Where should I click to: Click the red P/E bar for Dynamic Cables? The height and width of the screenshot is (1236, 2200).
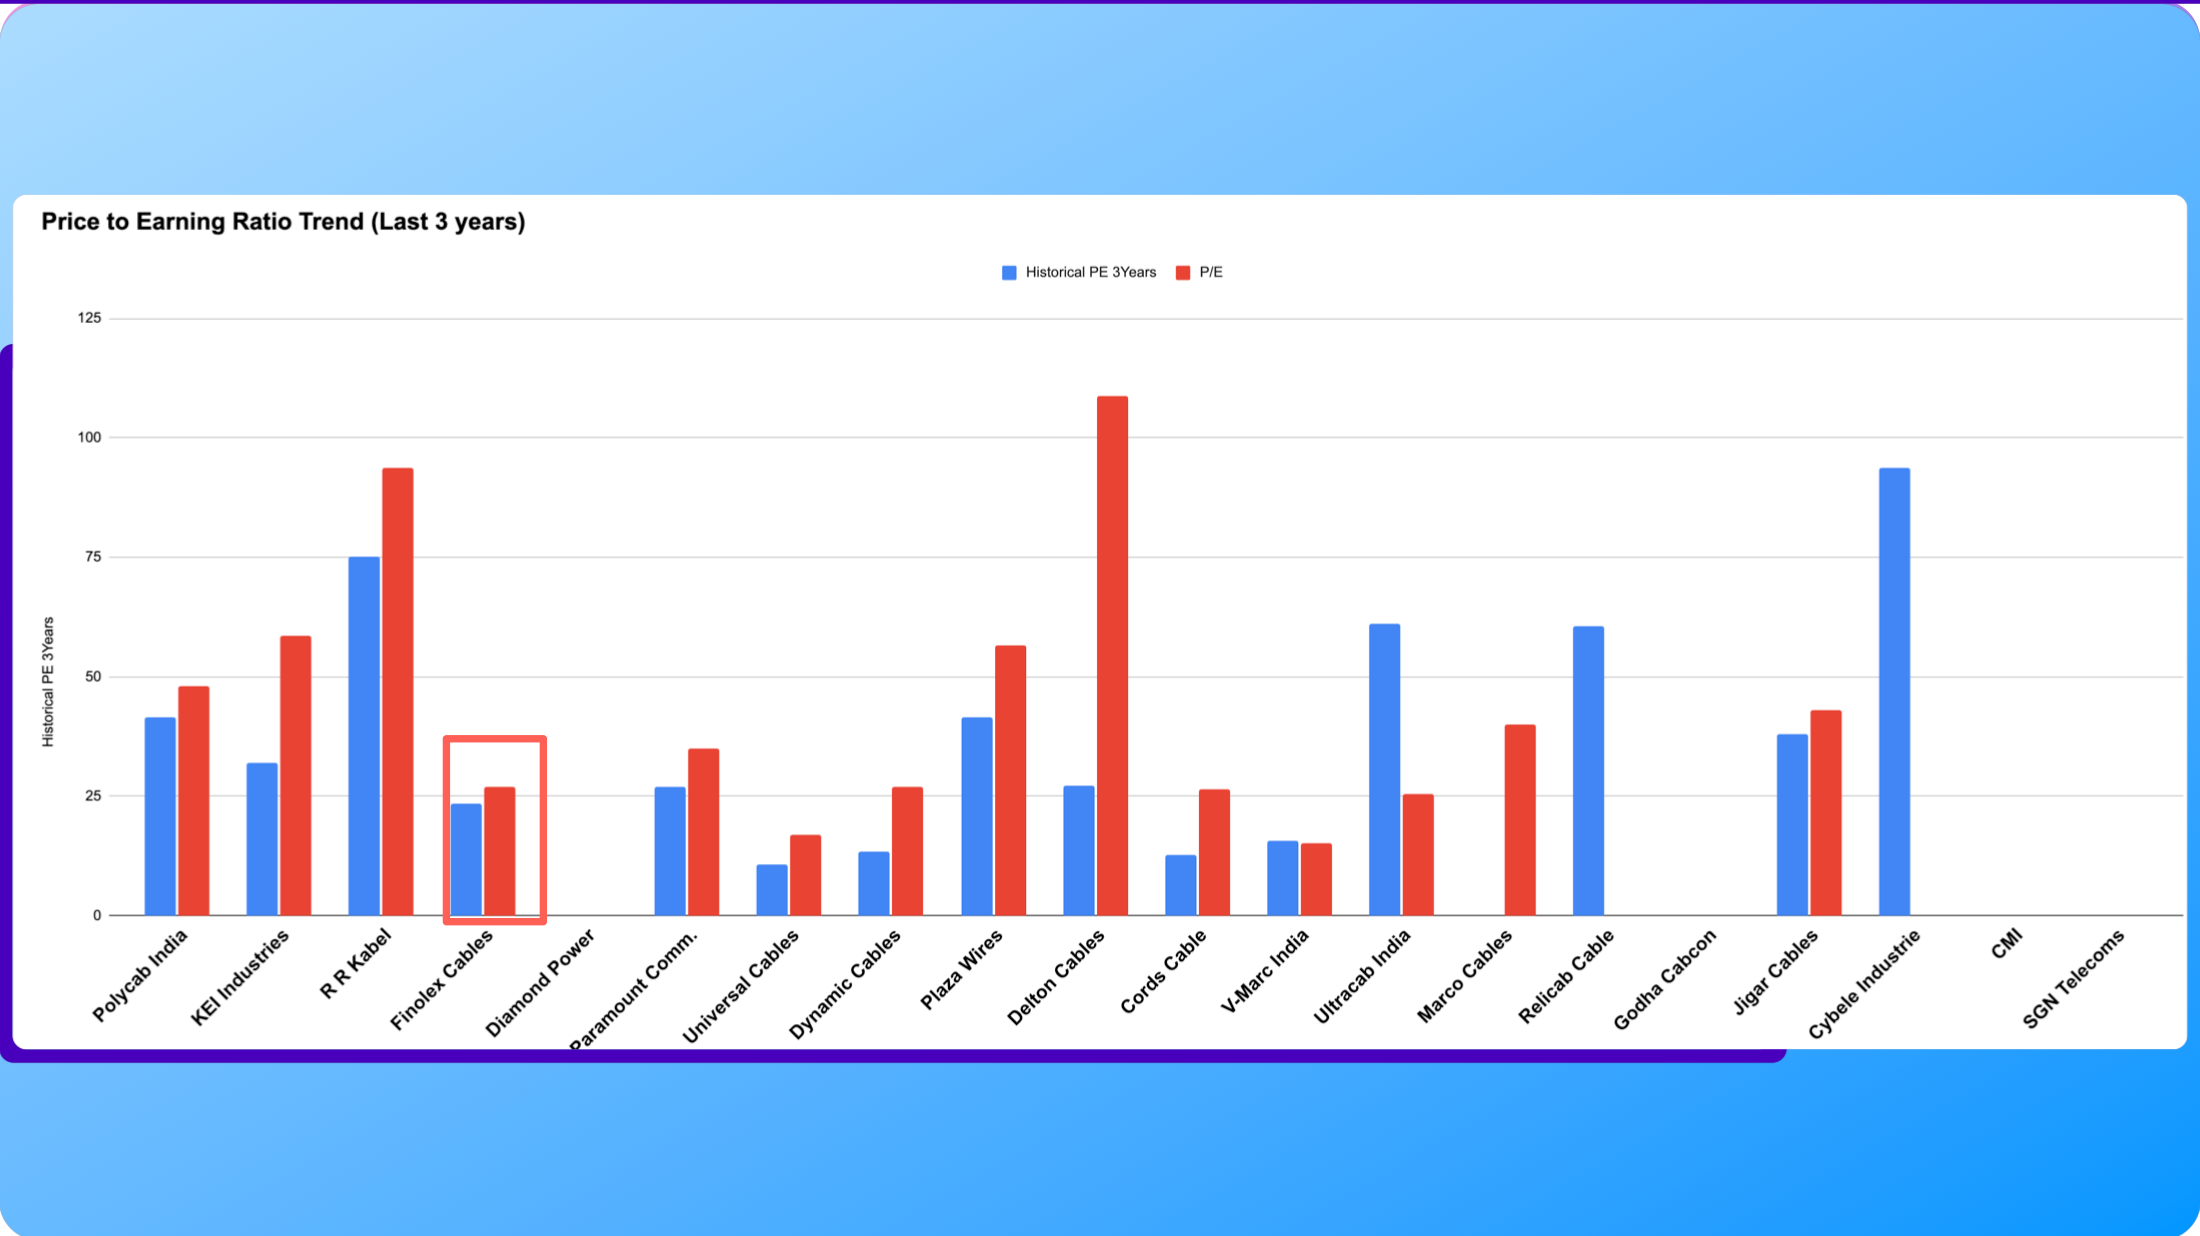point(908,851)
